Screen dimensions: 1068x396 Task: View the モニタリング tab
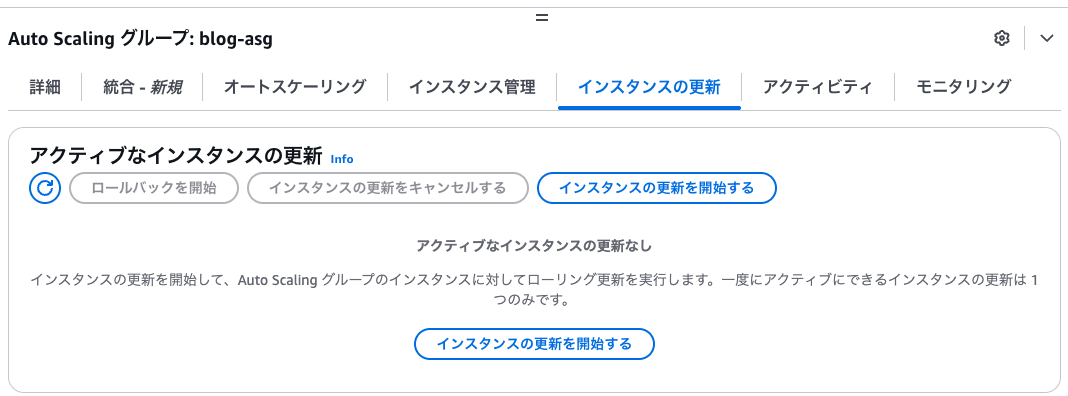[963, 87]
